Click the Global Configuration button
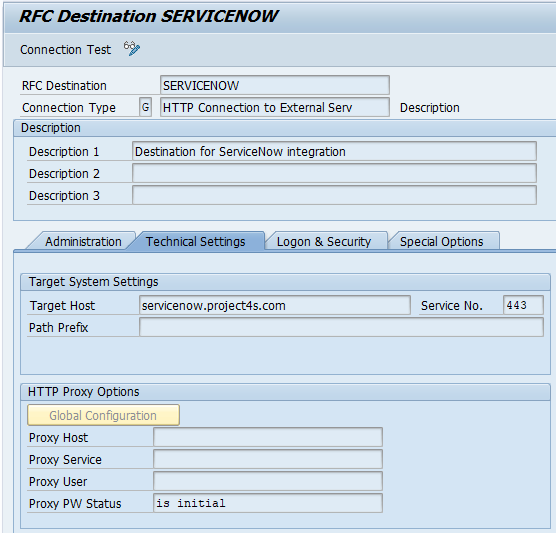Image resolution: width=556 pixels, height=533 pixels. point(103,415)
